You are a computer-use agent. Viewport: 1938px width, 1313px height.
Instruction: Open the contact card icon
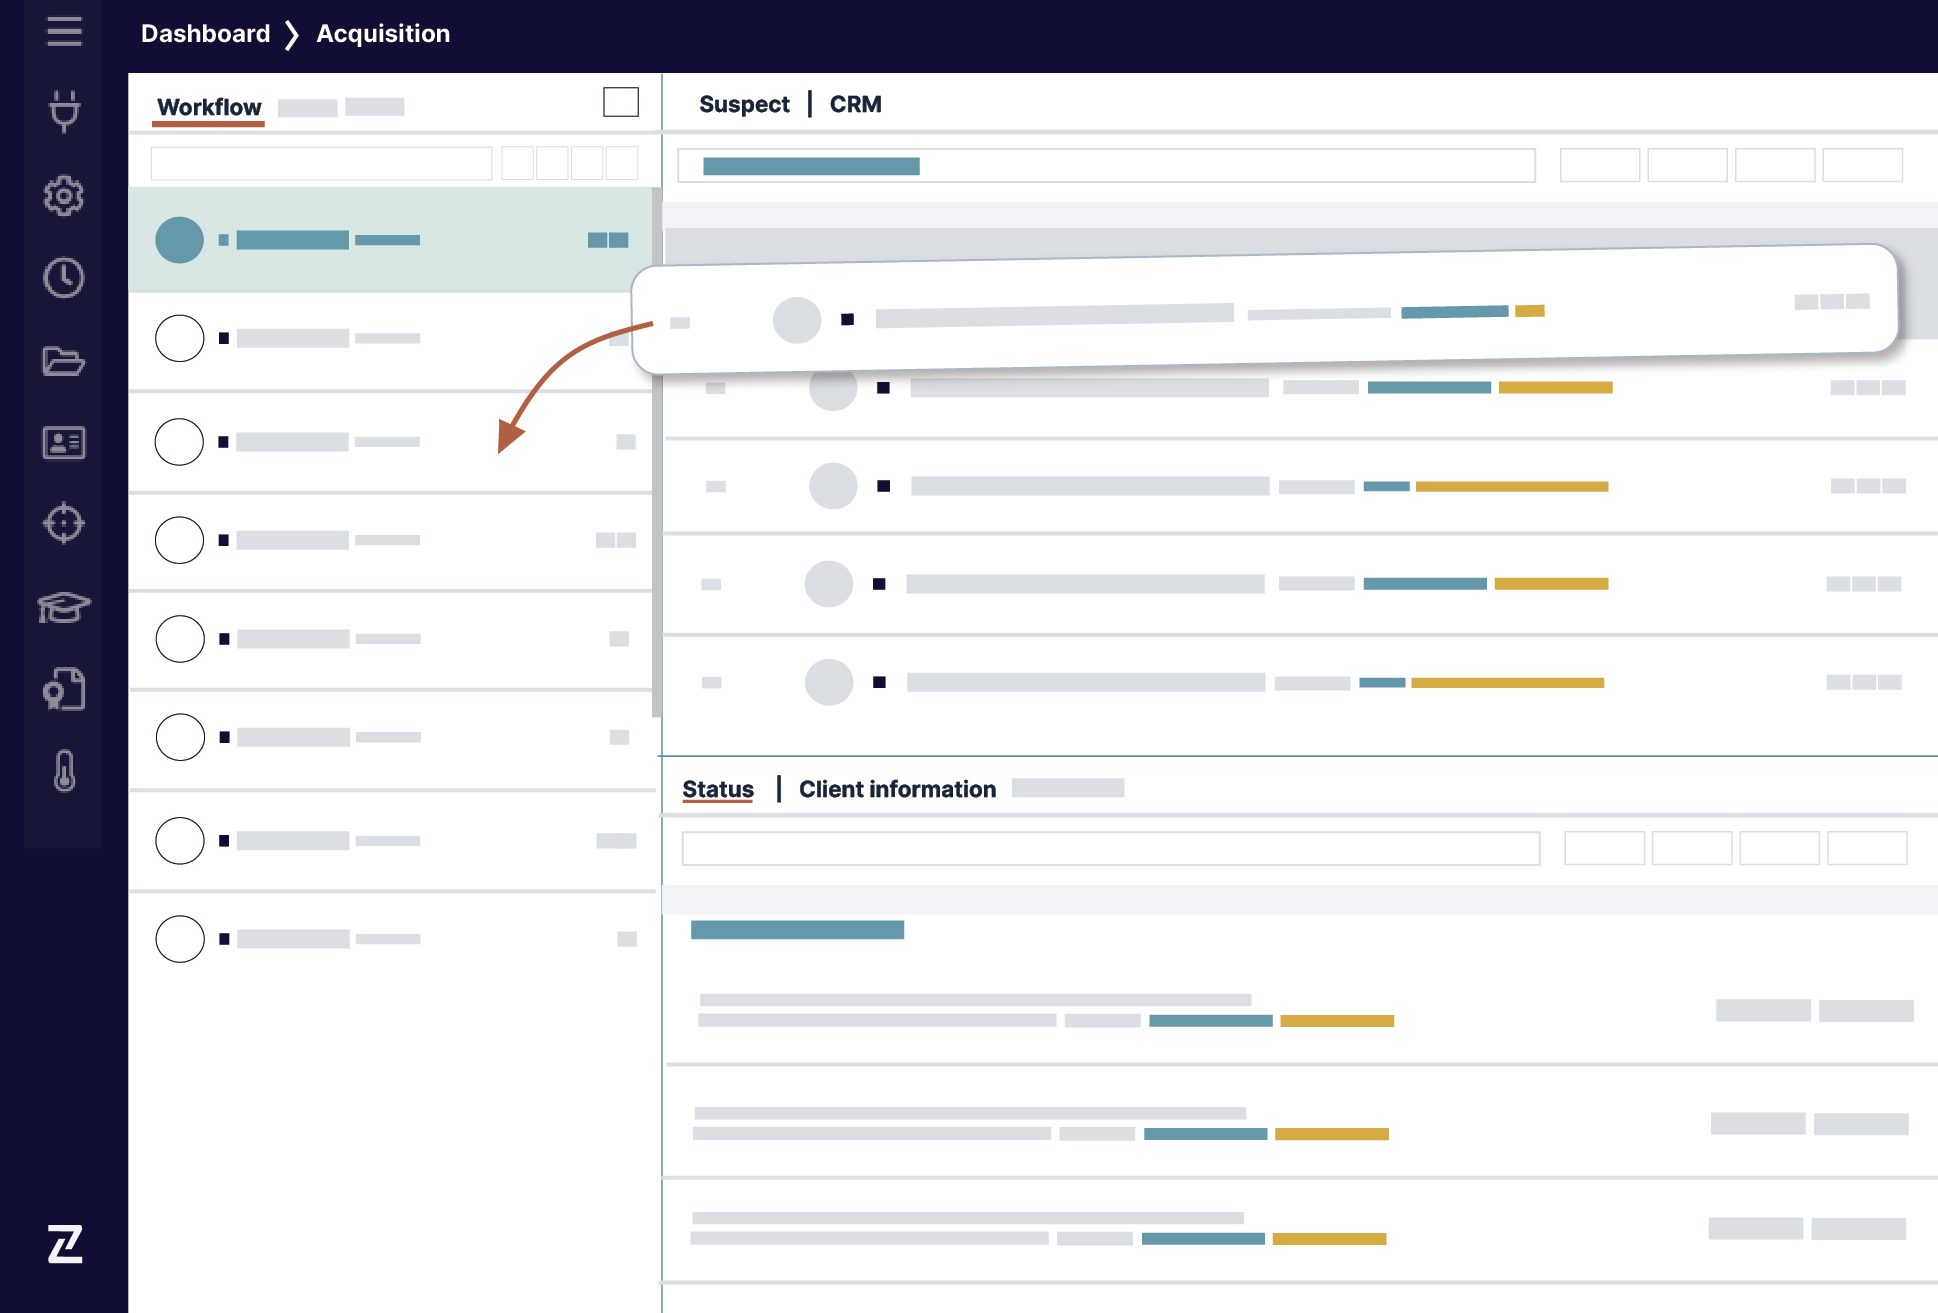pyautogui.click(x=64, y=442)
